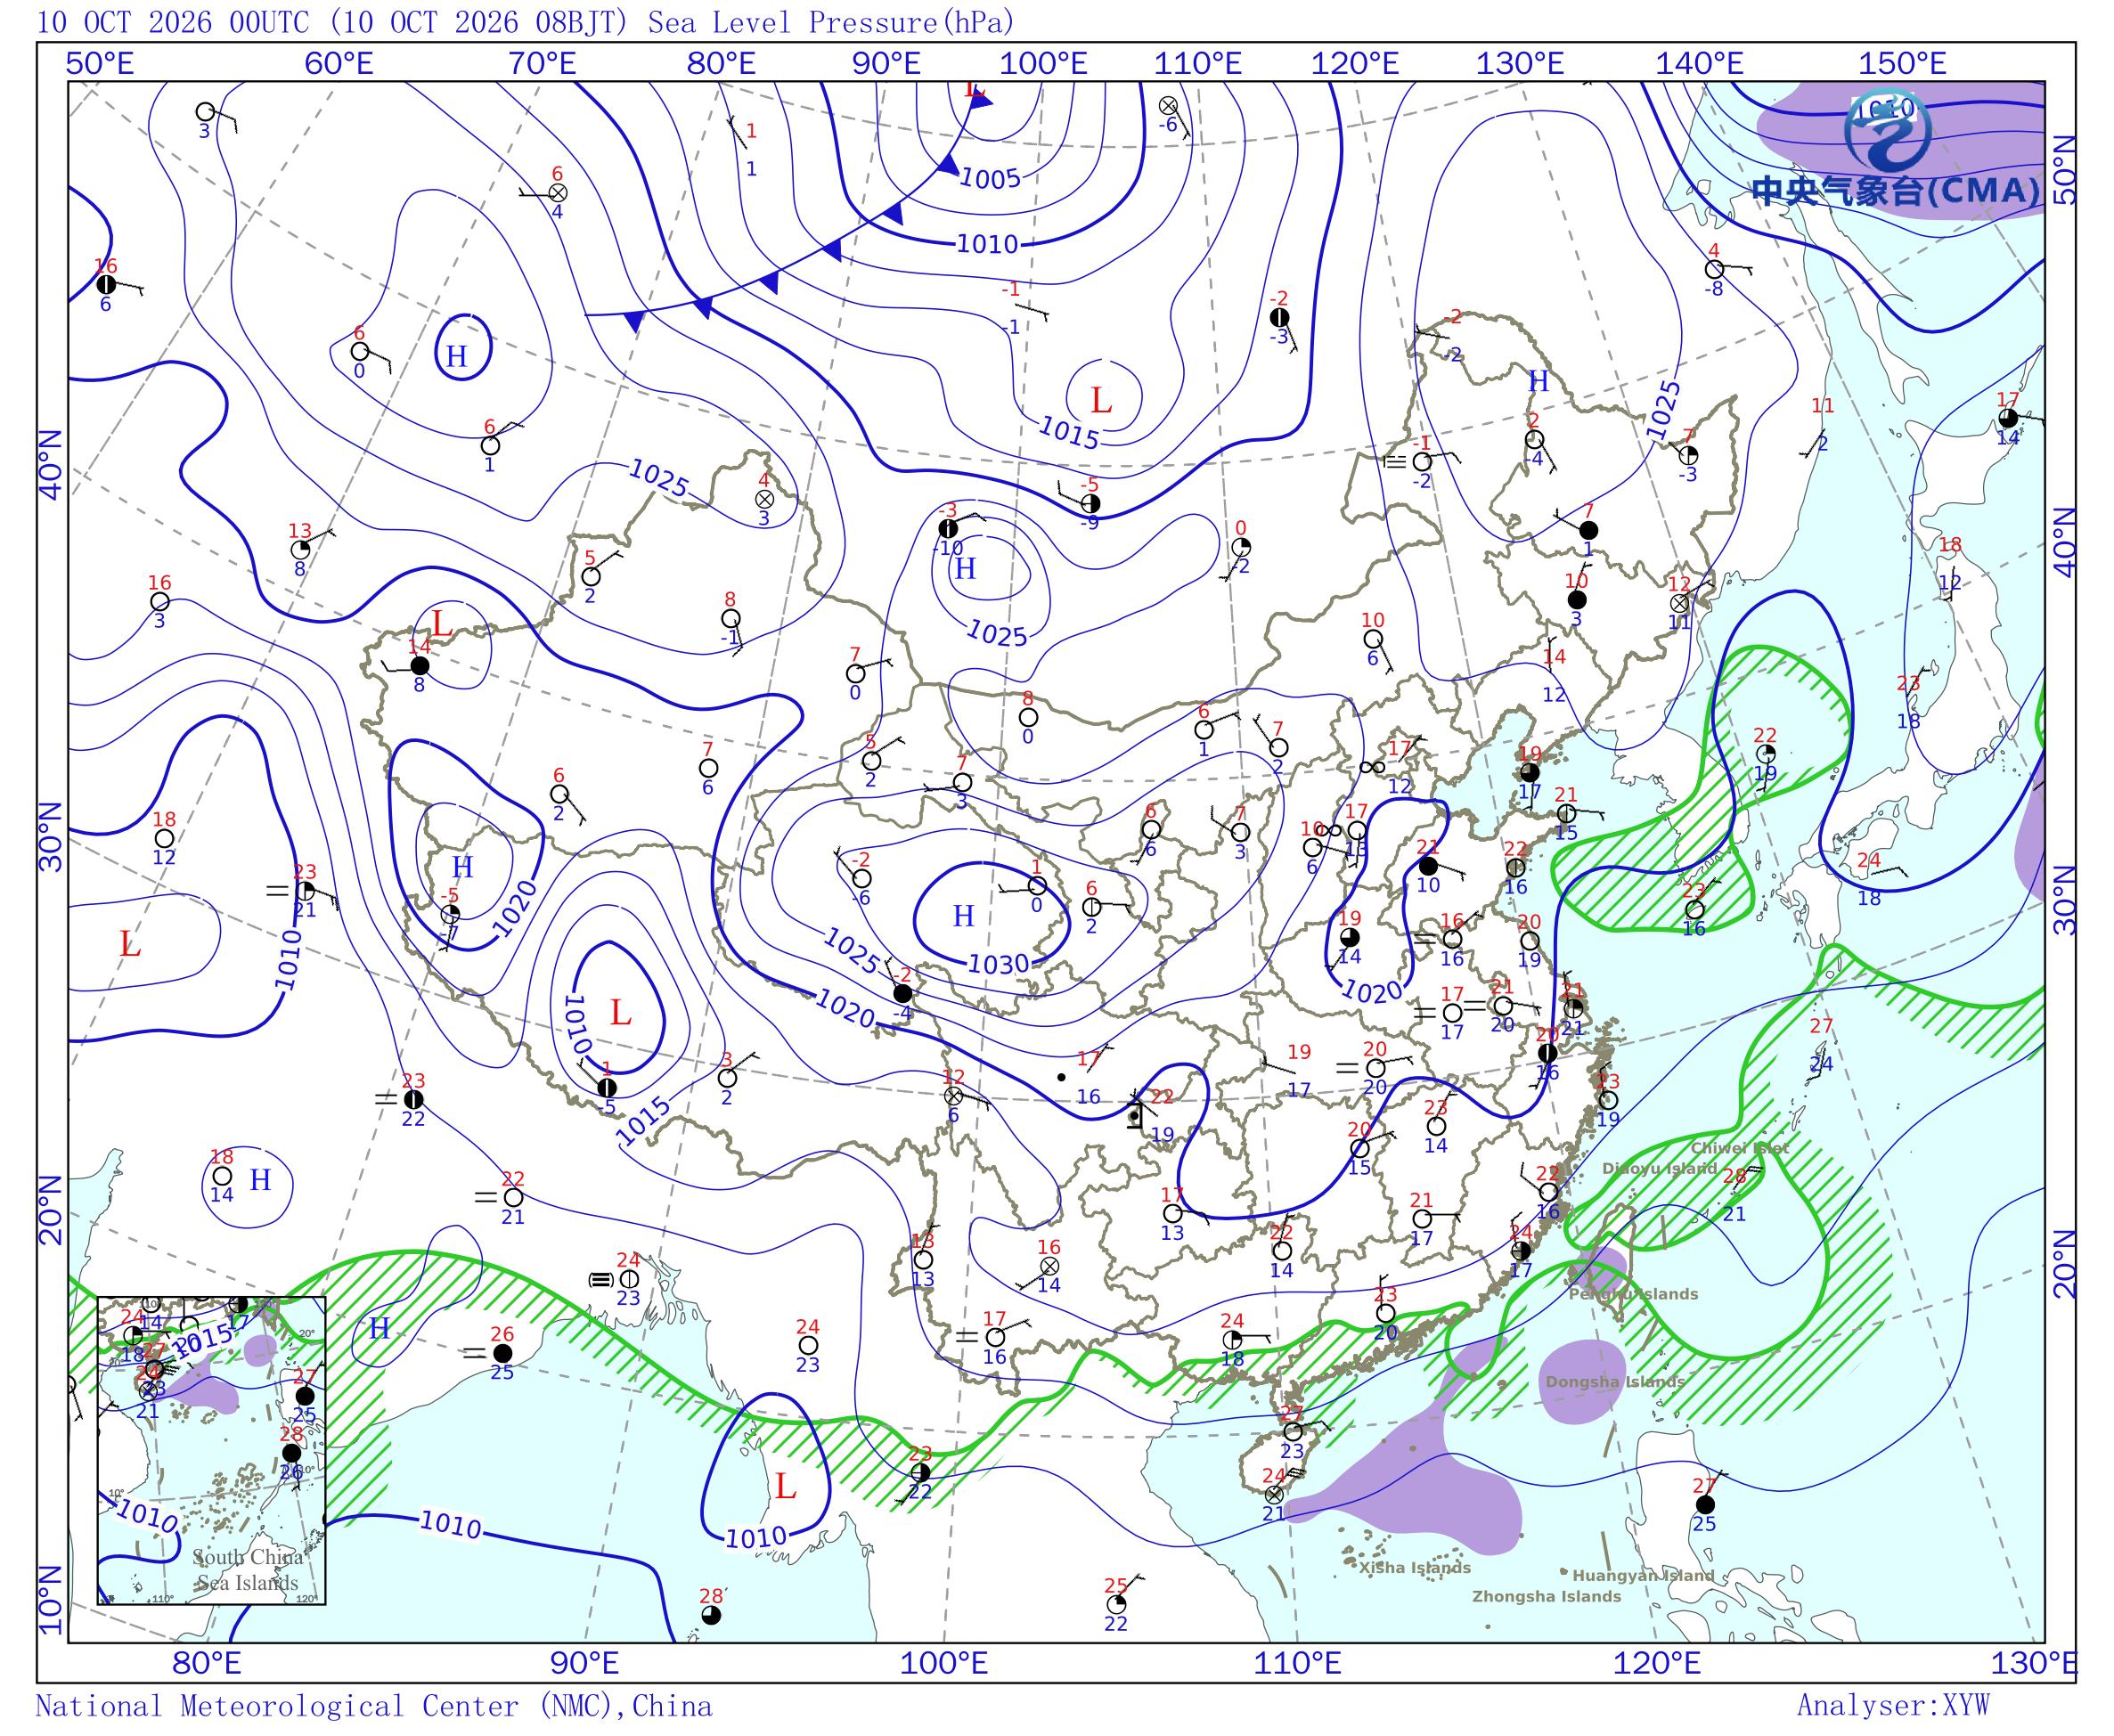Click the 'Diaoyu Island' label
The image size is (2114, 1736).
[1659, 1168]
